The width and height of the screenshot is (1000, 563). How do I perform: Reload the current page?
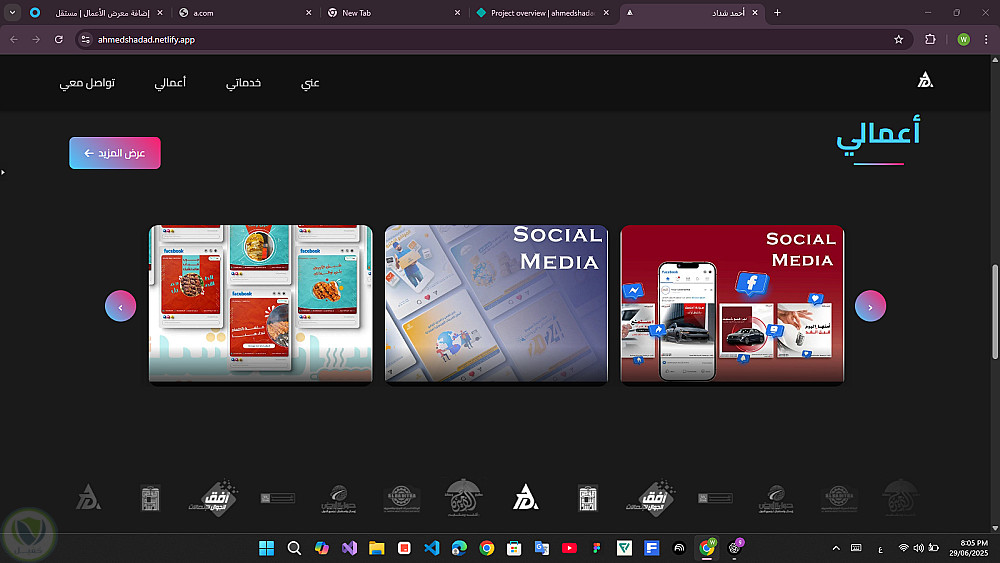click(59, 40)
